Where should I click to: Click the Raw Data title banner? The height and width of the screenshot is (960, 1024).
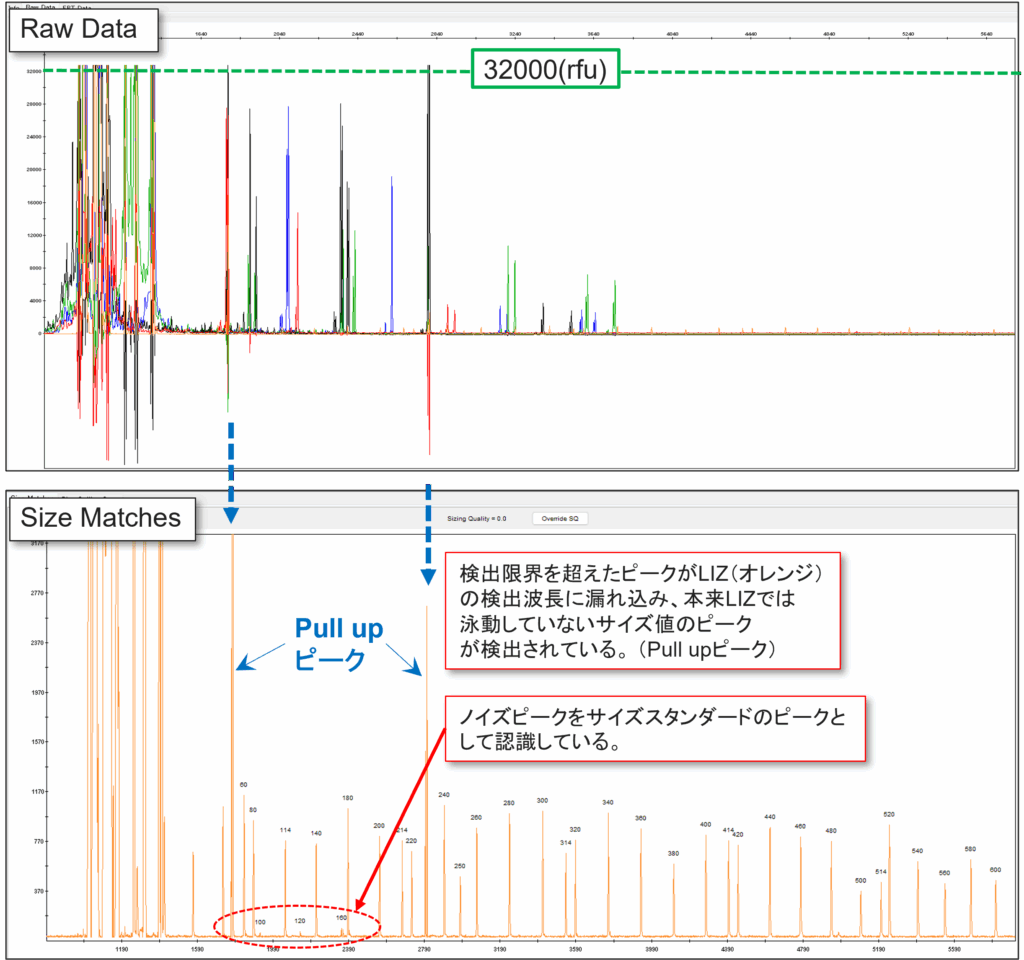[x=83, y=31]
